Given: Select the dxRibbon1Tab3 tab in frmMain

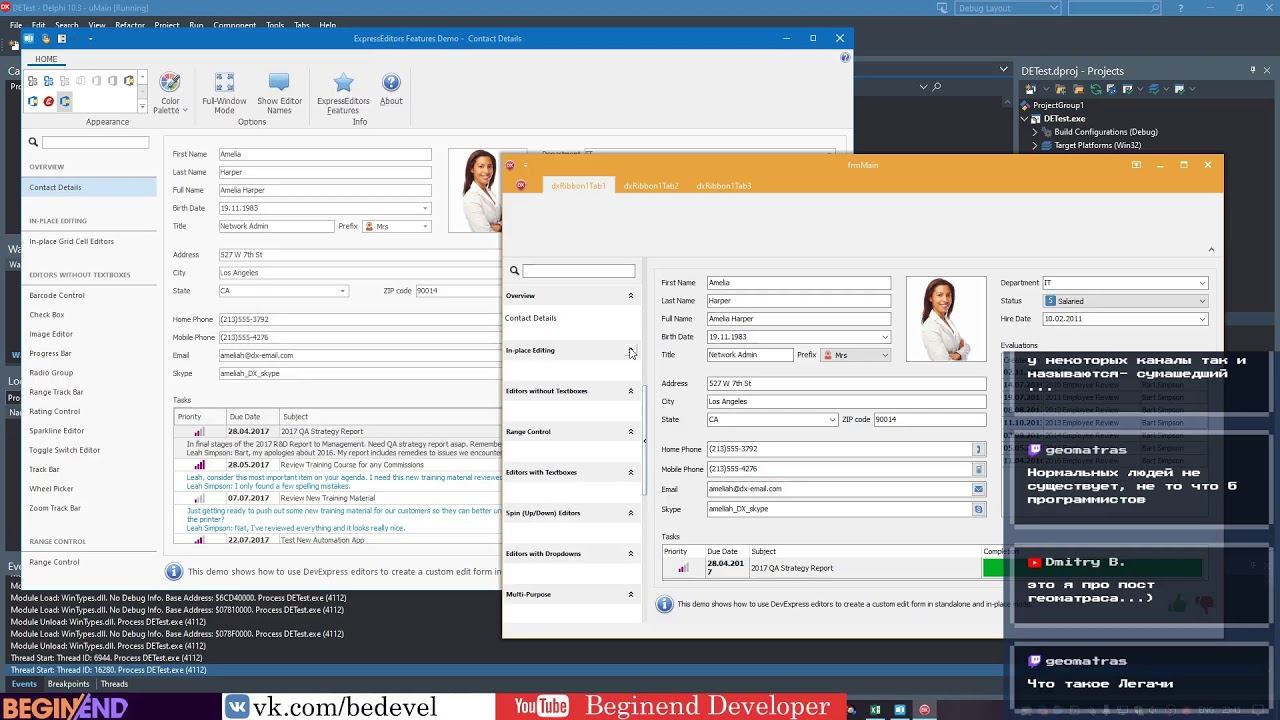Looking at the screenshot, I should point(724,186).
